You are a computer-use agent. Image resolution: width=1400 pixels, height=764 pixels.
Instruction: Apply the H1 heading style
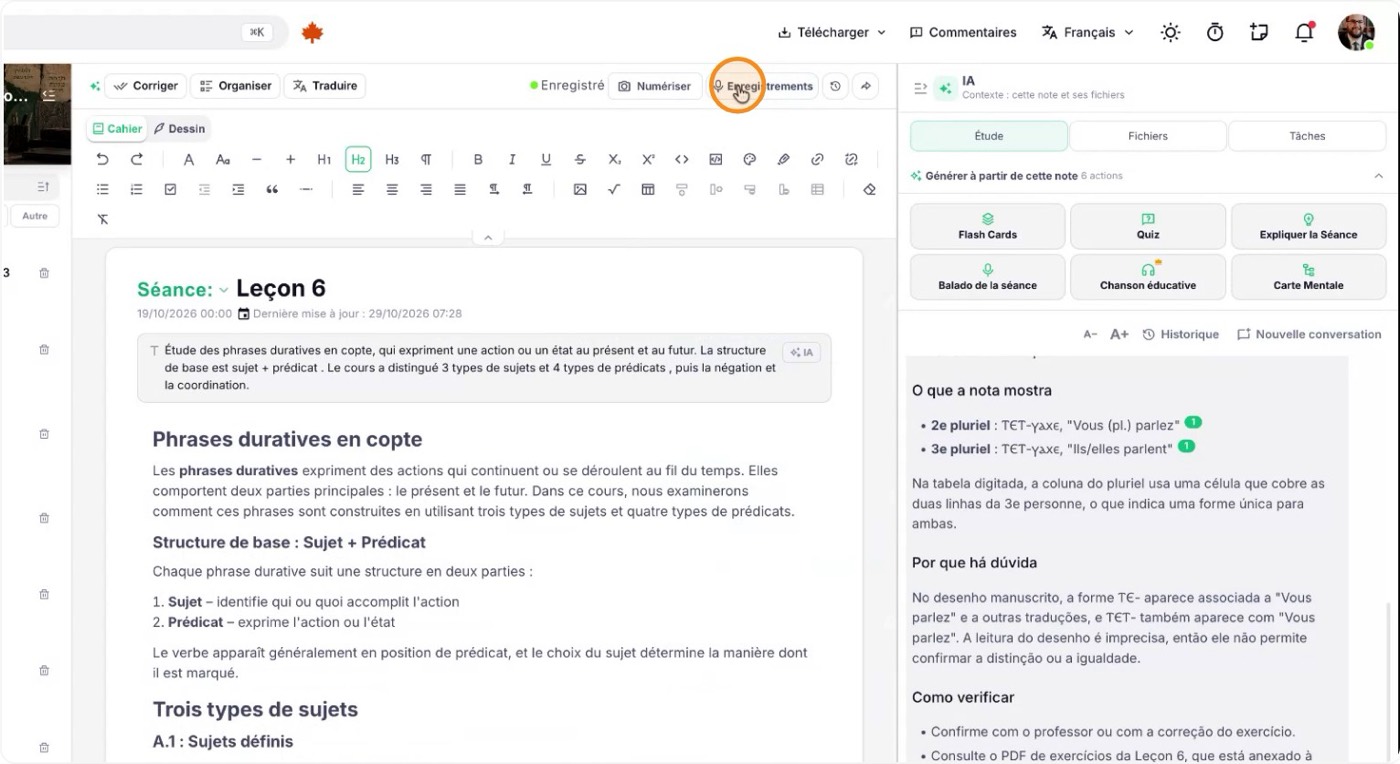point(324,159)
